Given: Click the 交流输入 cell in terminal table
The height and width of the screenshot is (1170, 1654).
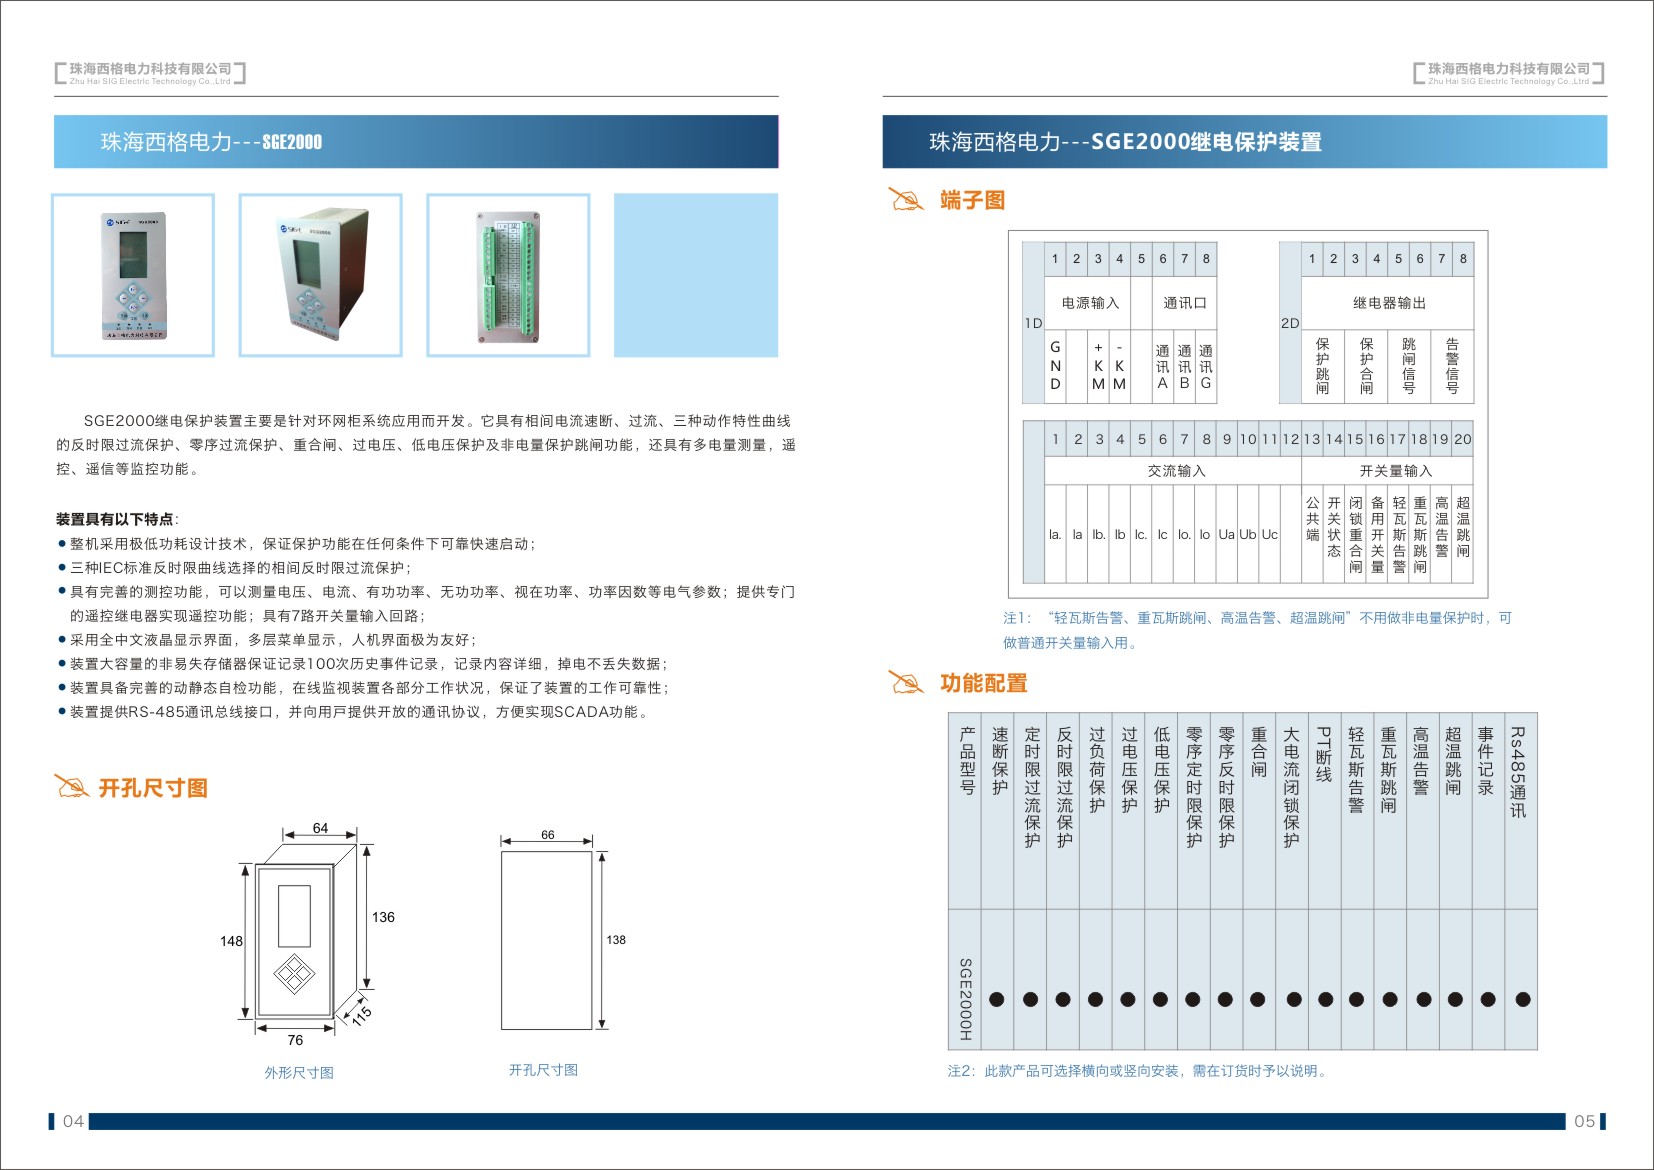Looking at the screenshot, I should point(1175,471).
